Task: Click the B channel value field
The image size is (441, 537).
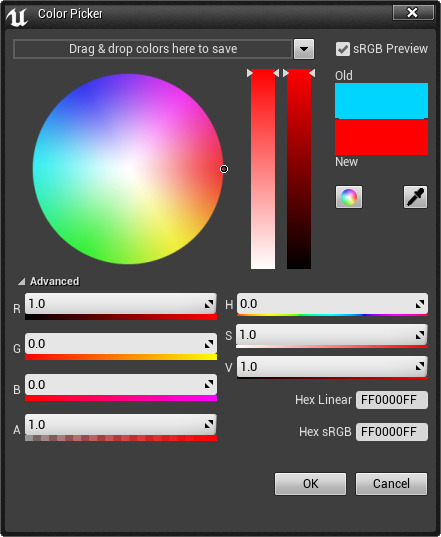Action: click(x=121, y=384)
